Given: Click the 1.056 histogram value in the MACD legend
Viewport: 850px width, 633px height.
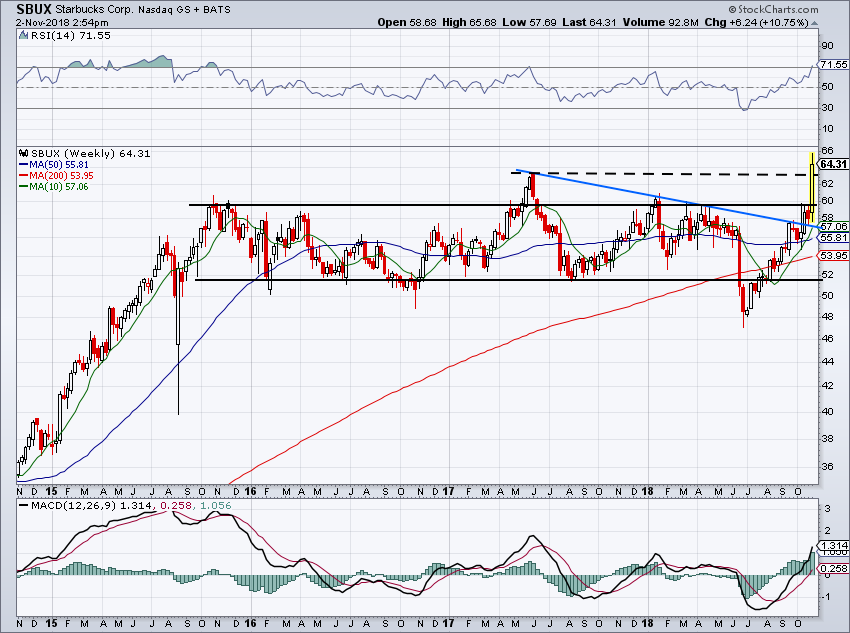Looking at the screenshot, I should click(x=216, y=506).
